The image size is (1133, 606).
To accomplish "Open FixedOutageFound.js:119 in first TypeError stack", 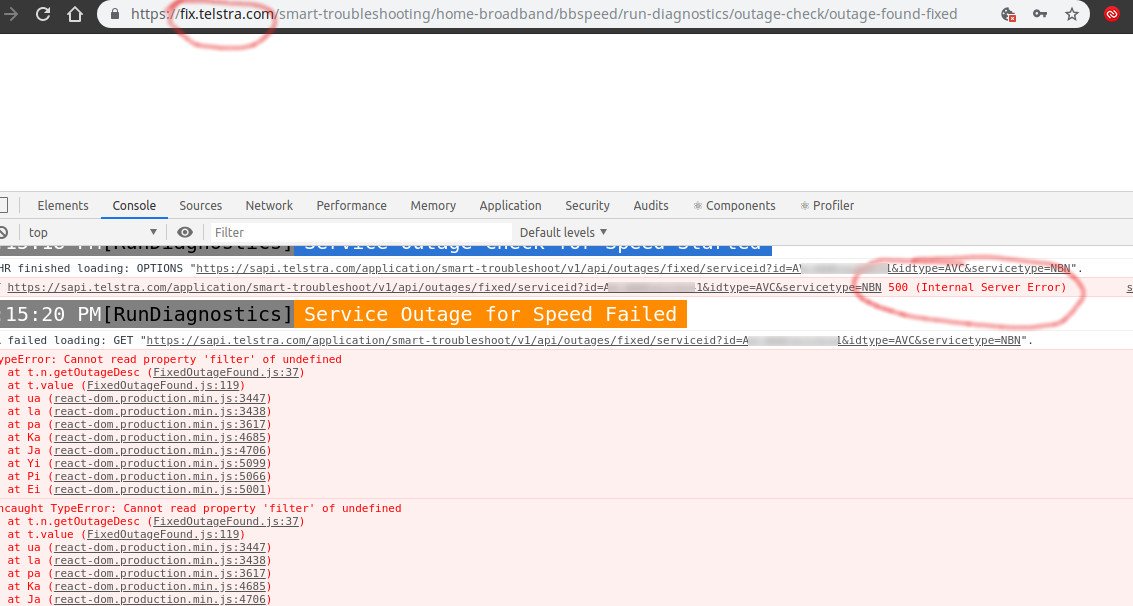I will click(x=163, y=385).
